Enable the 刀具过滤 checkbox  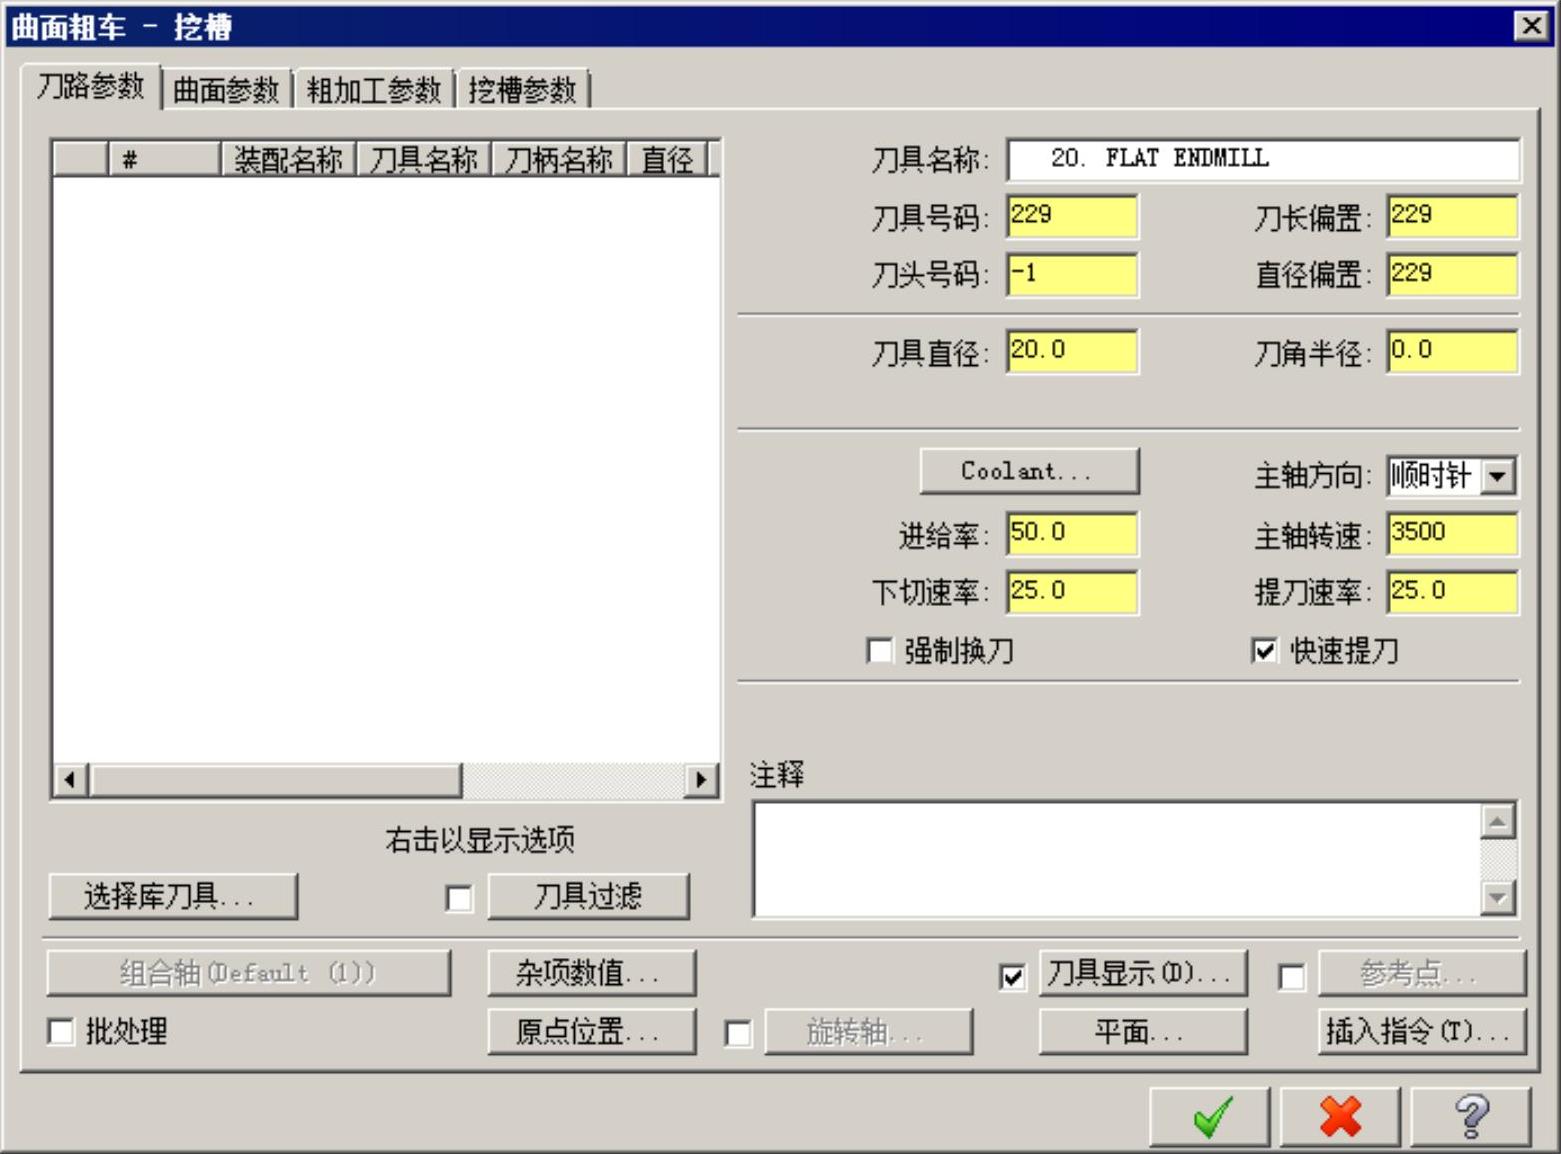coord(459,897)
